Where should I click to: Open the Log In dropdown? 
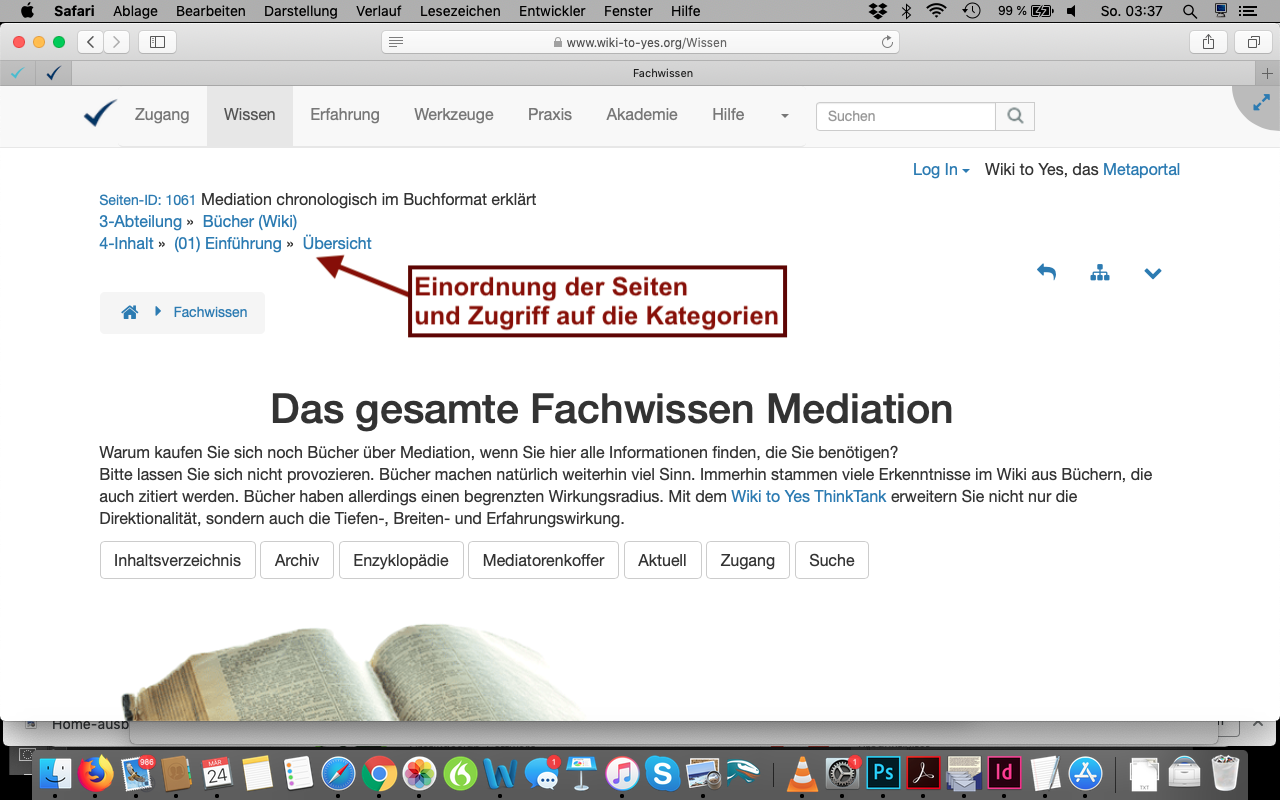click(x=940, y=170)
